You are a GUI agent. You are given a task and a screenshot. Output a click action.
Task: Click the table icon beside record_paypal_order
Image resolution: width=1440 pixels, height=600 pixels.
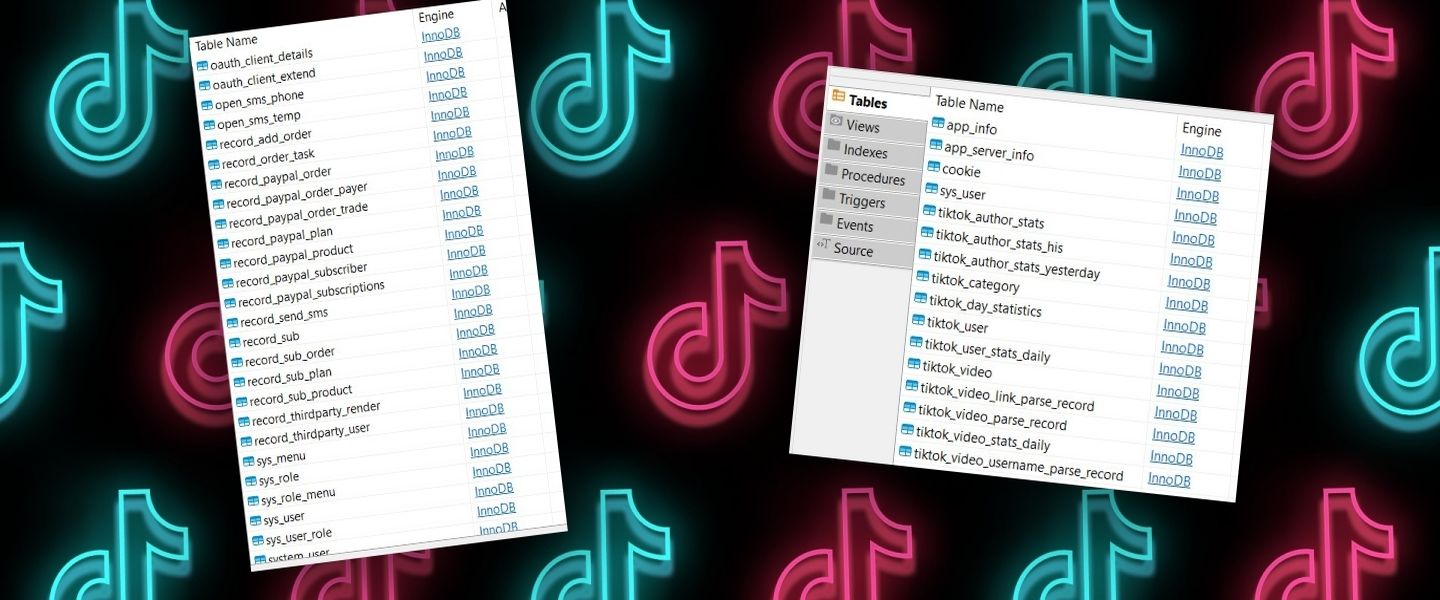216,184
